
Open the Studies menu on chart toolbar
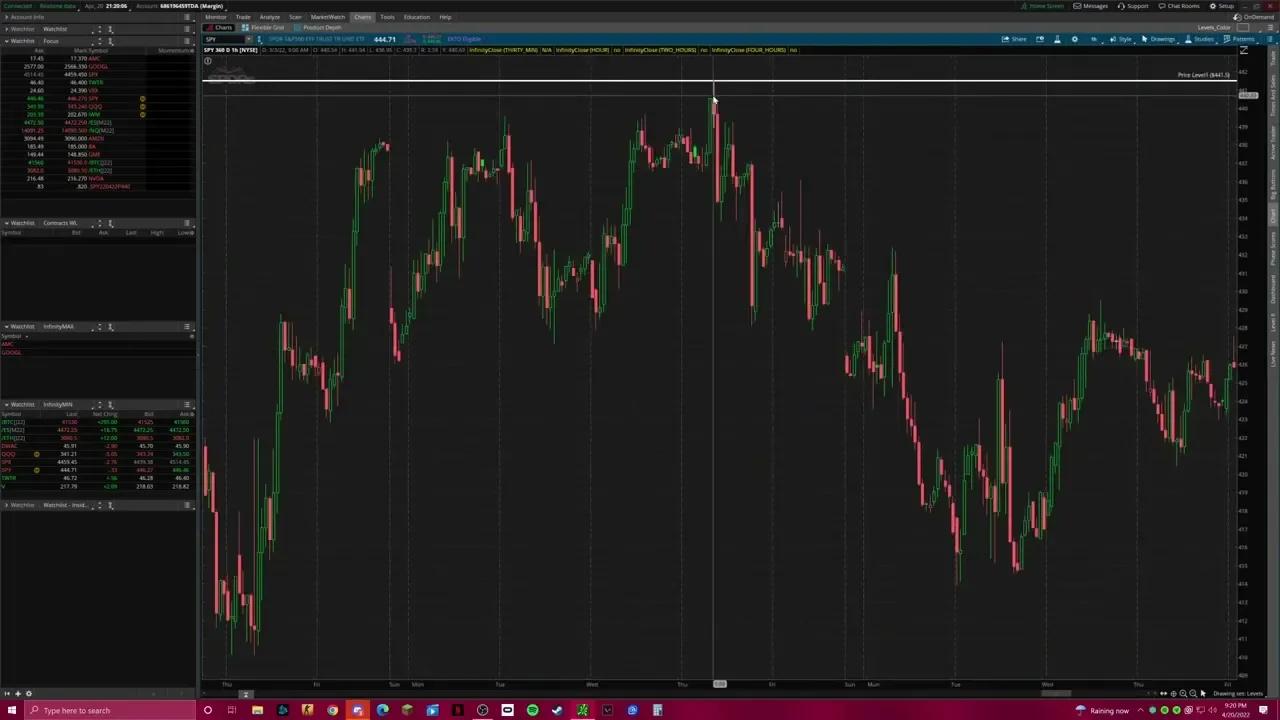click(1199, 39)
